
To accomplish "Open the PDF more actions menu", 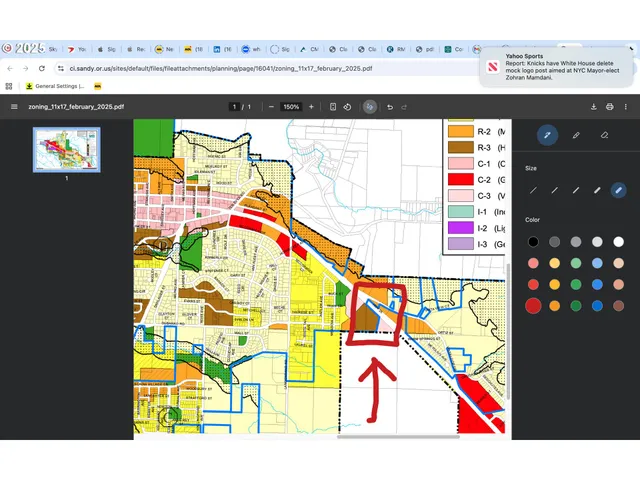I will coord(625,106).
